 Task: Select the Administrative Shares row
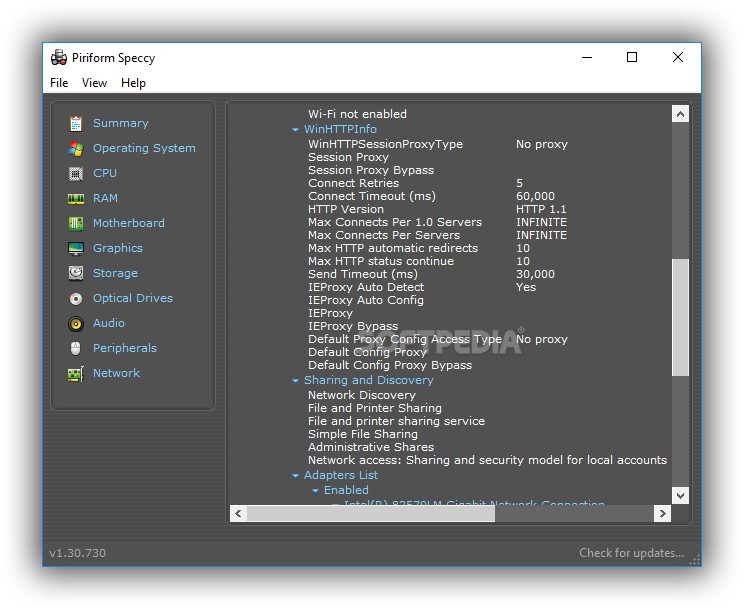[371, 447]
